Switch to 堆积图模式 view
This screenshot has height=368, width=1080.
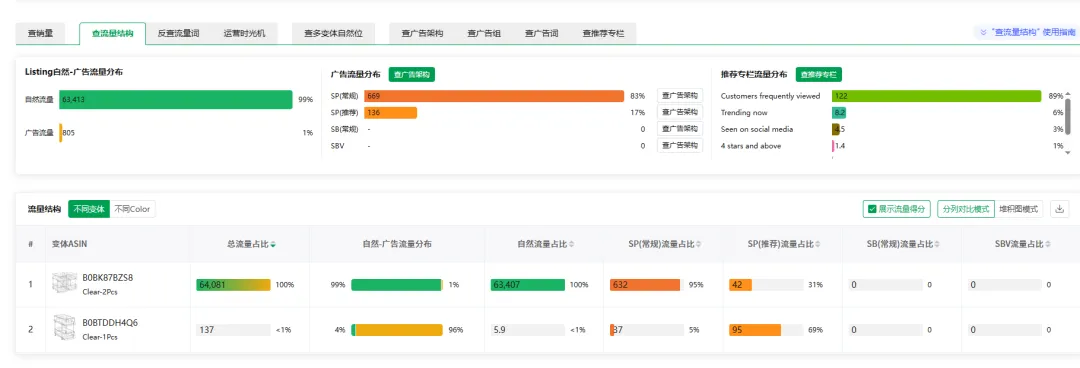[x=1019, y=209]
